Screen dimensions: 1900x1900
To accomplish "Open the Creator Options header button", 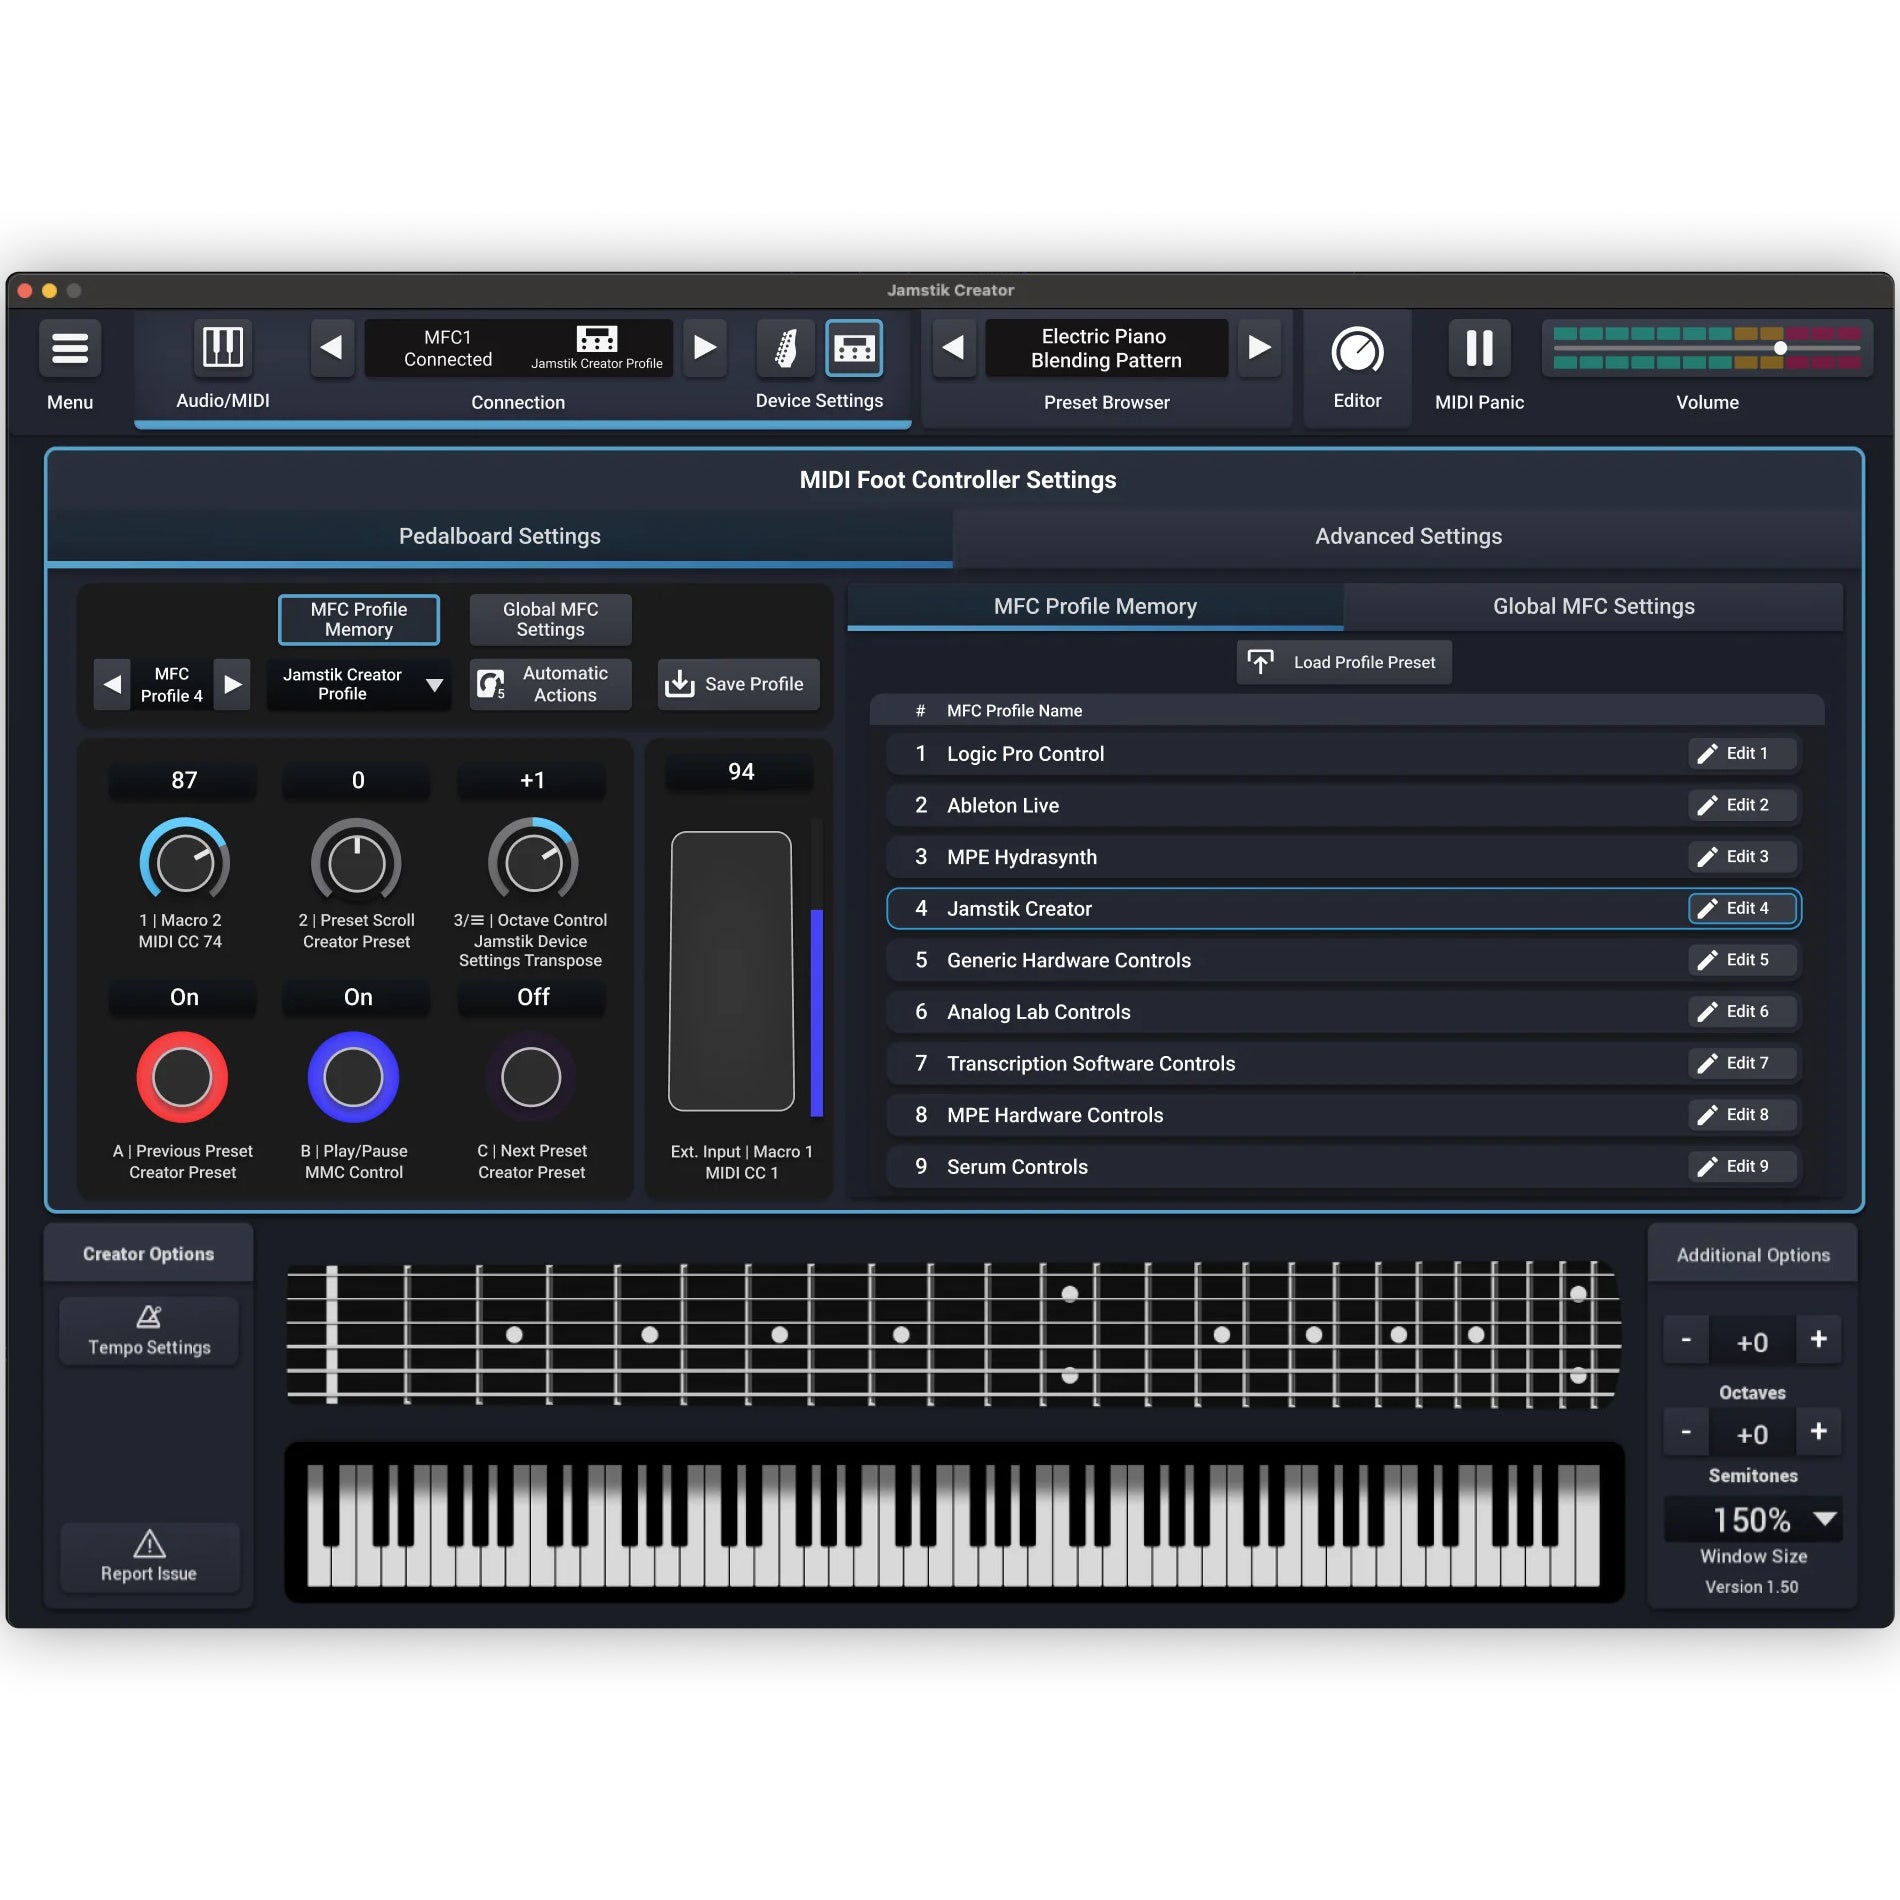I will coord(149,1254).
